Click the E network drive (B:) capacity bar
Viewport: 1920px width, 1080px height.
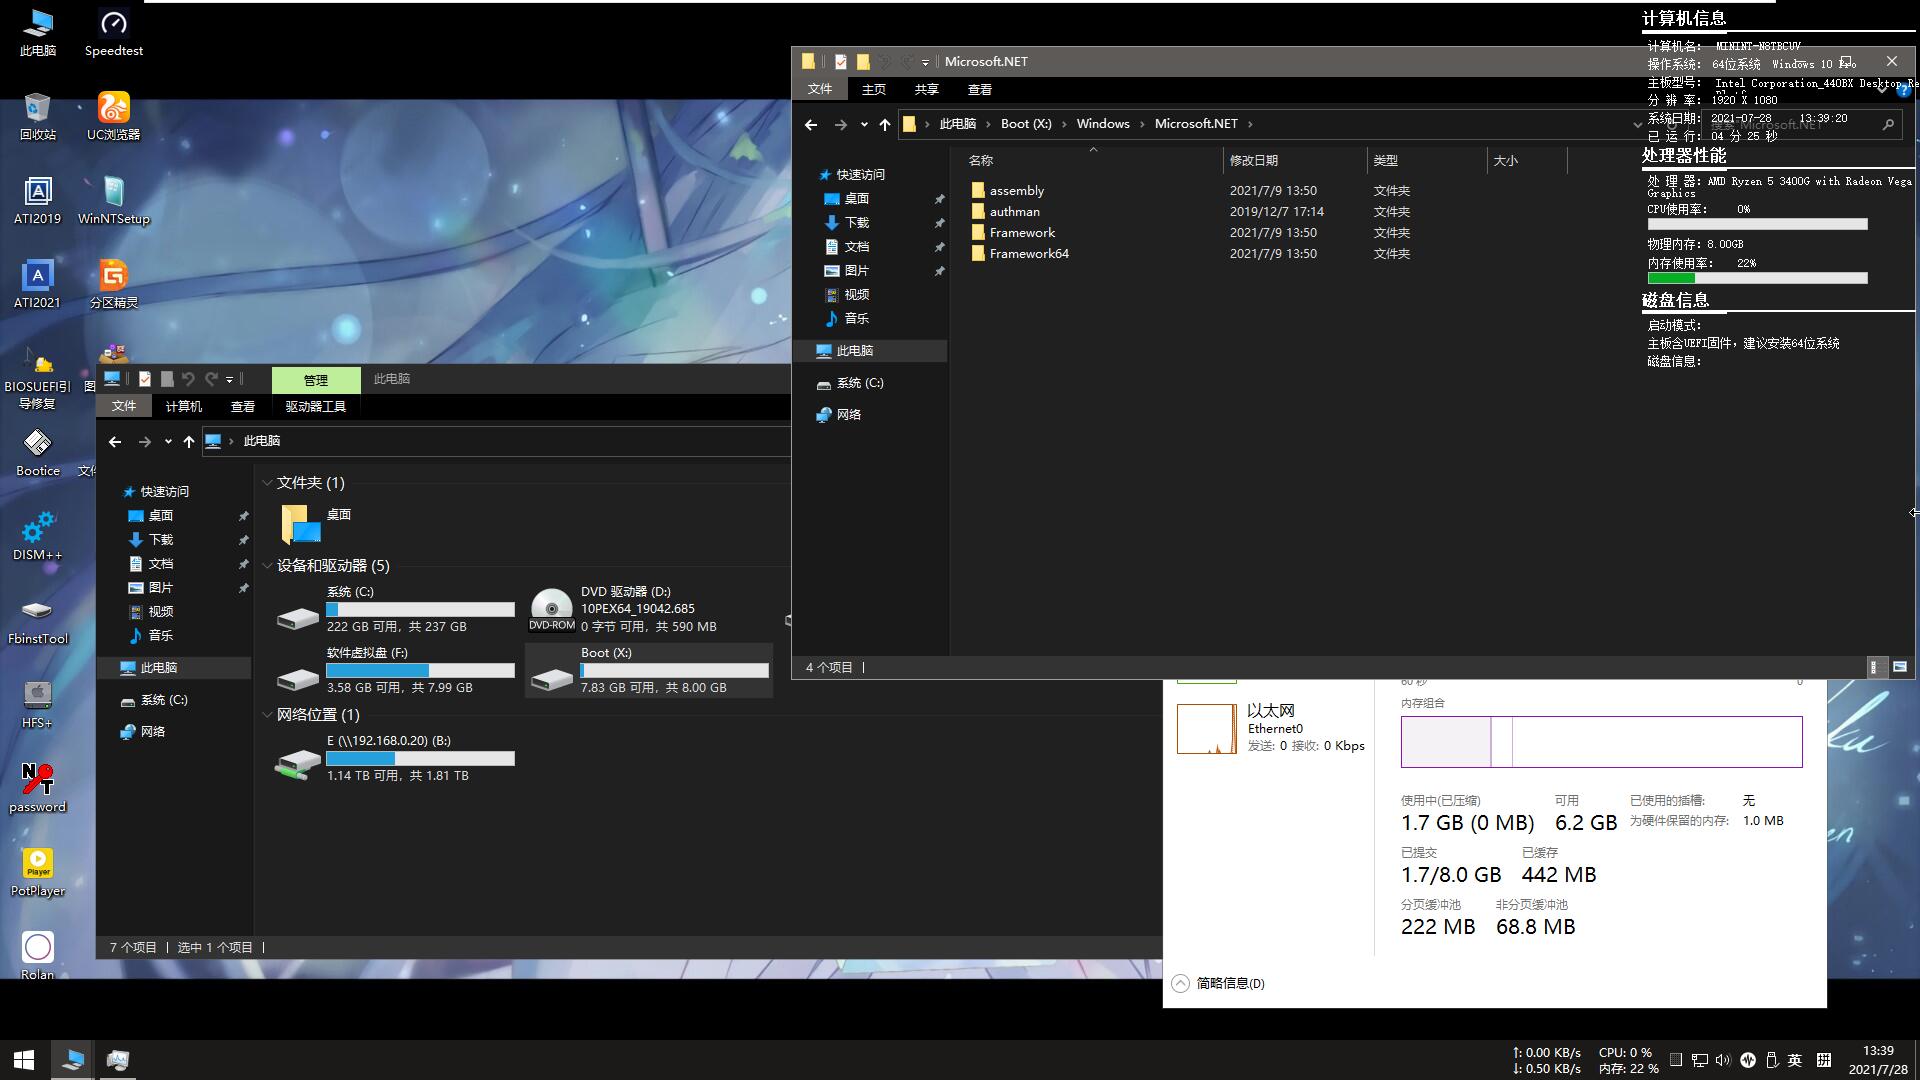point(420,758)
